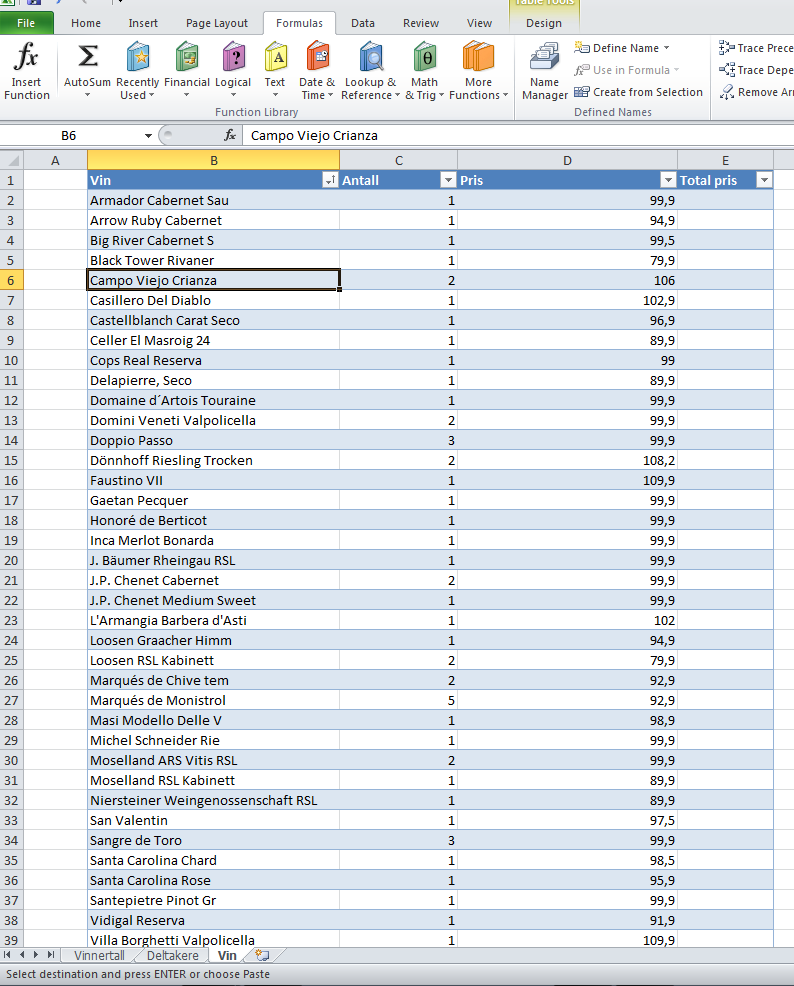Select cell Armador Cabernet Sau
This screenshot has height=986, width=794.
(213, 201)
